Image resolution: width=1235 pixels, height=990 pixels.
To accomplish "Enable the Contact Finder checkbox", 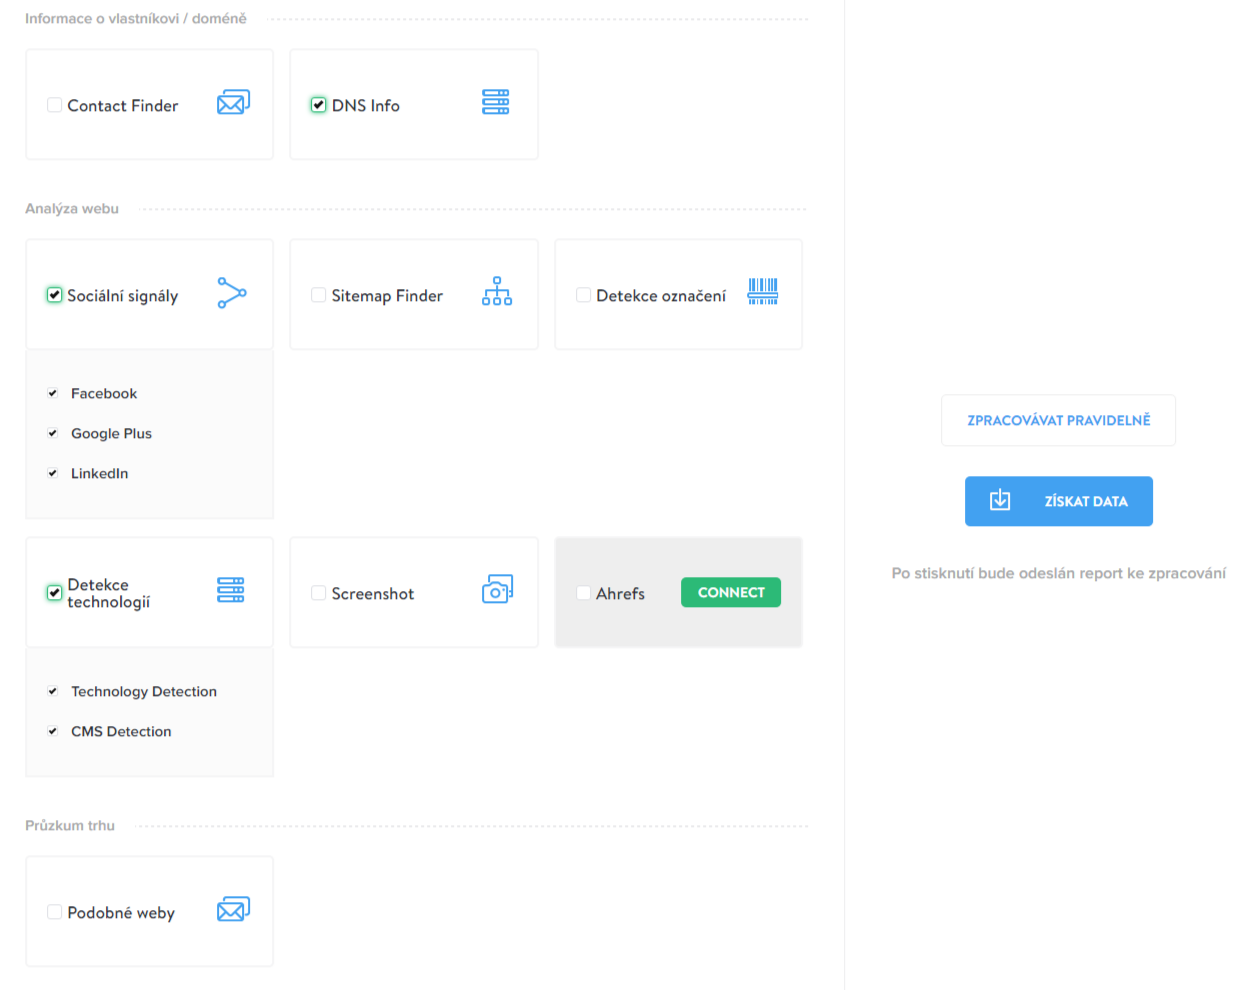I will pyautogui.click(x=55, y=105).
